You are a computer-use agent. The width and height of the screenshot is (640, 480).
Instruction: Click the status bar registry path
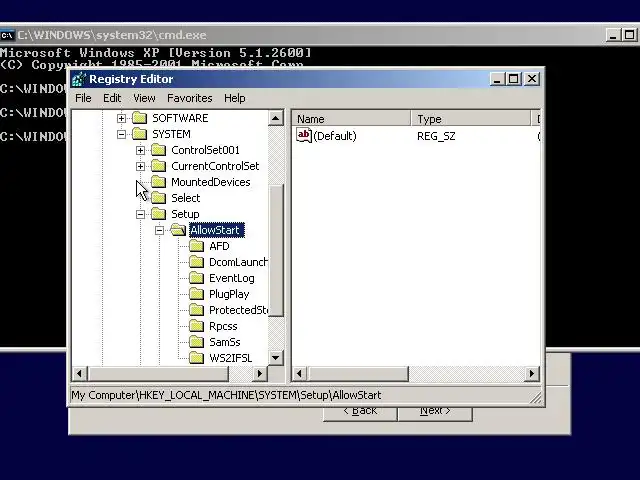[x=226, y=395]
